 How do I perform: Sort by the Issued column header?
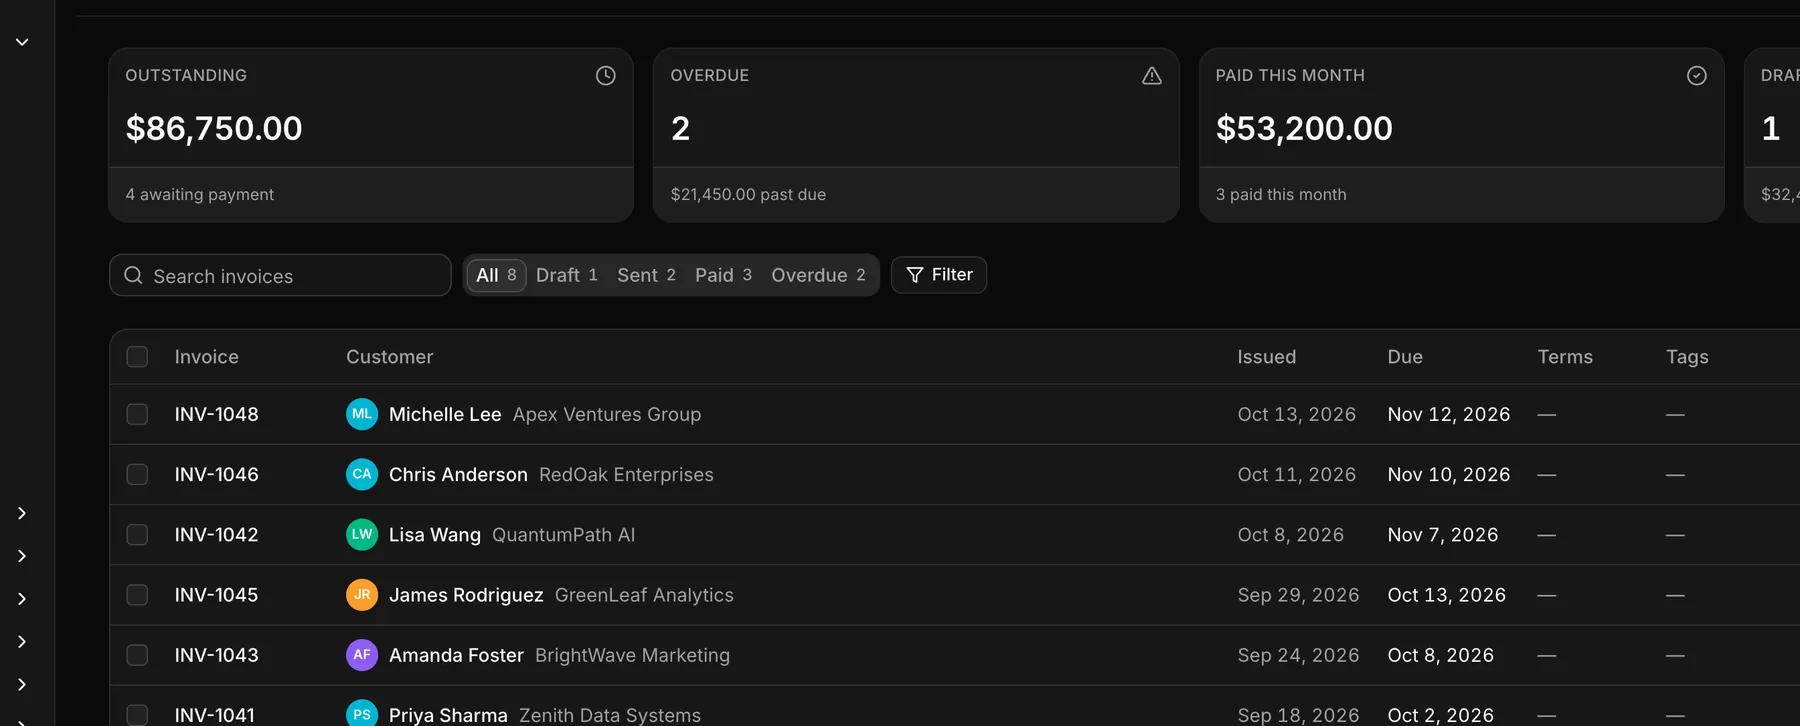(1266, 357)
